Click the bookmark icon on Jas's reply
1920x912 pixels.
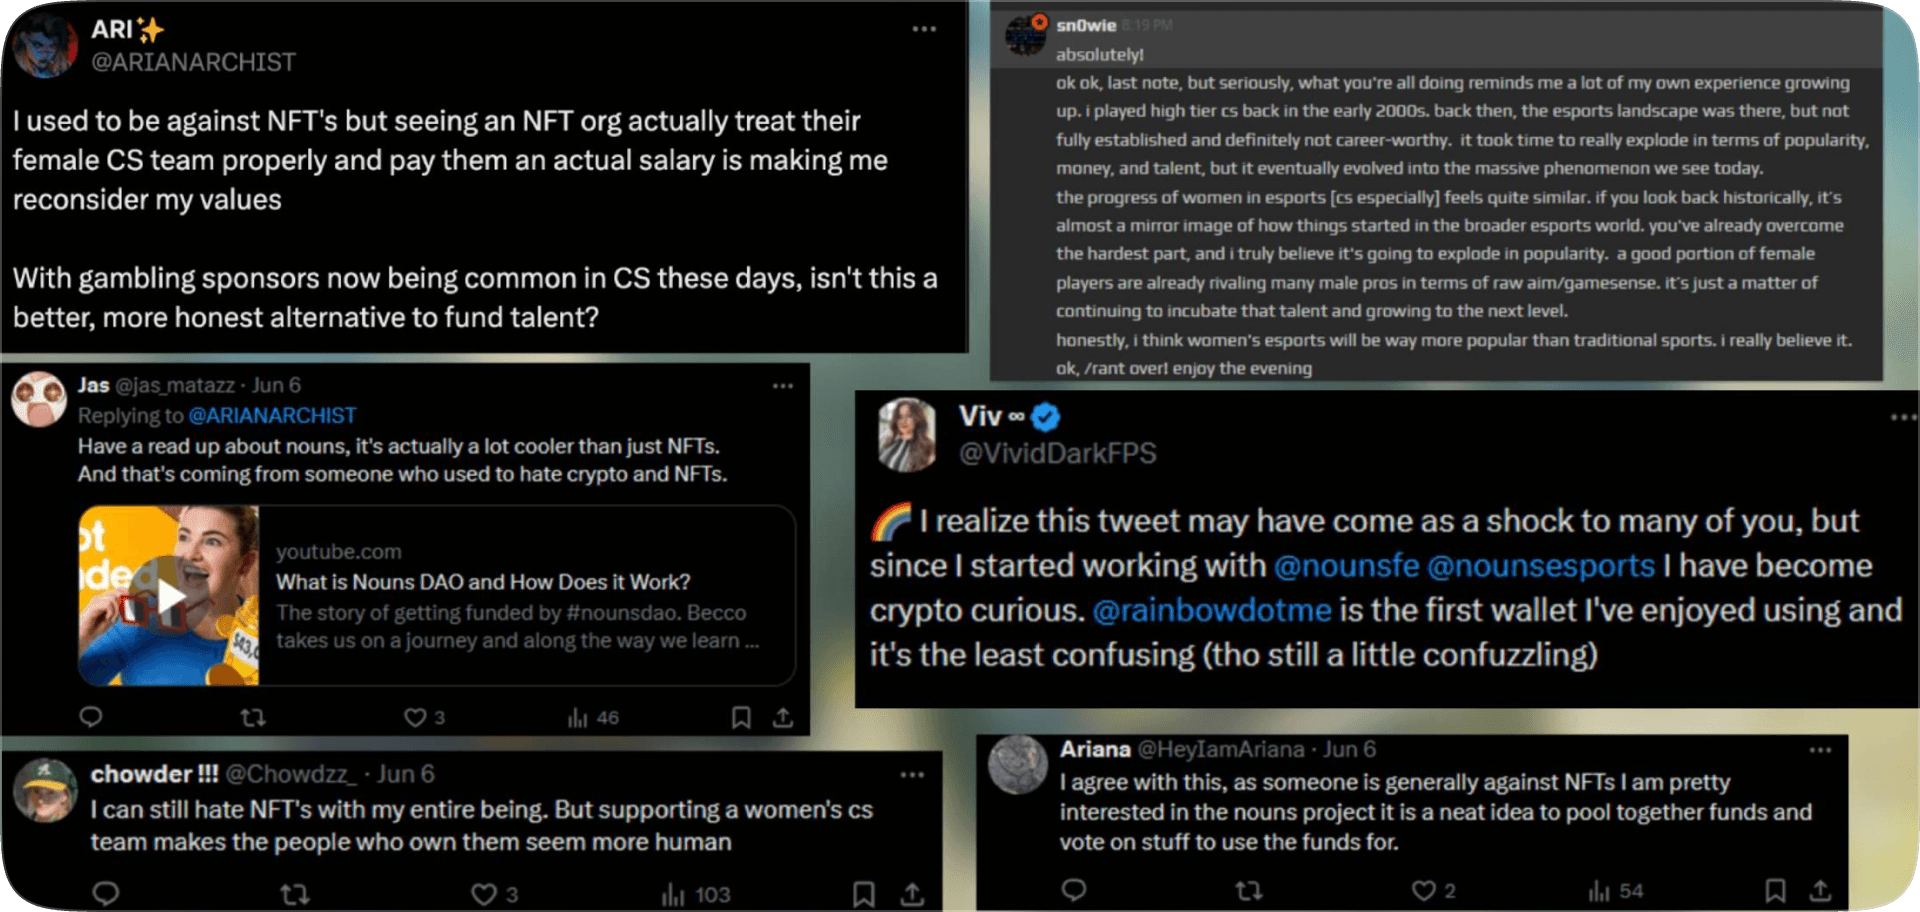click(x=741, y=717)
